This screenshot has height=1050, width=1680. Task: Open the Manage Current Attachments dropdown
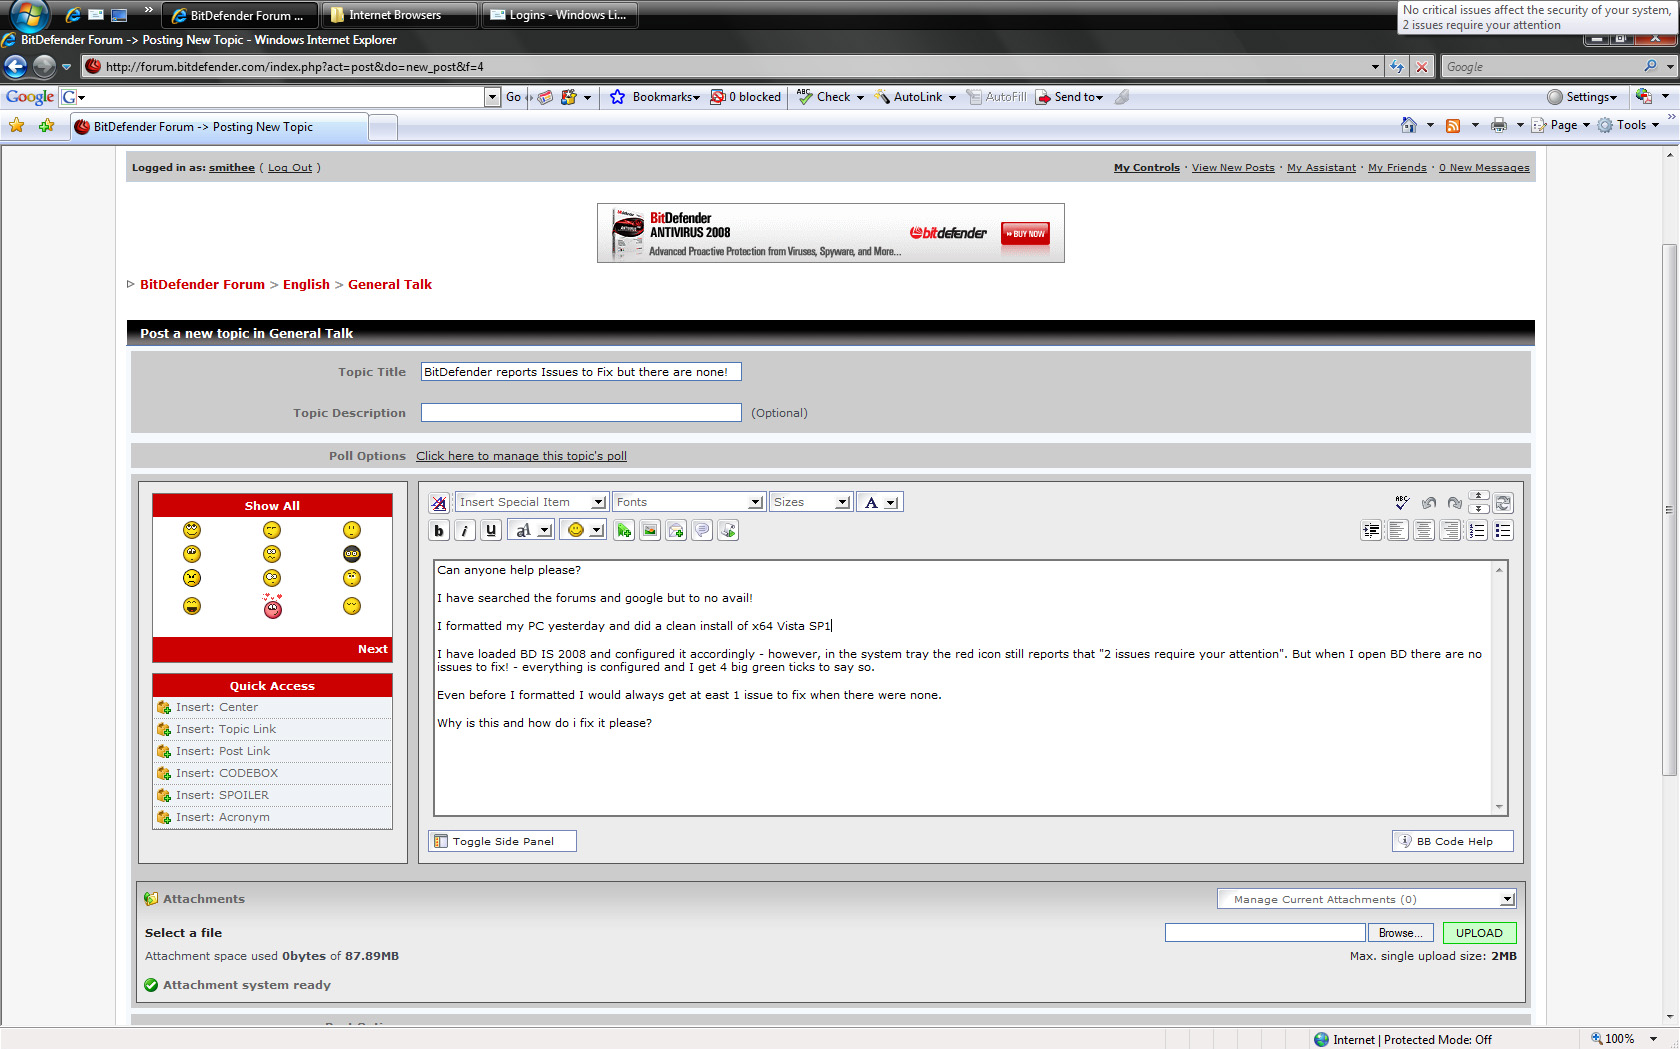pyautogui.click(x=1367, y=899)
